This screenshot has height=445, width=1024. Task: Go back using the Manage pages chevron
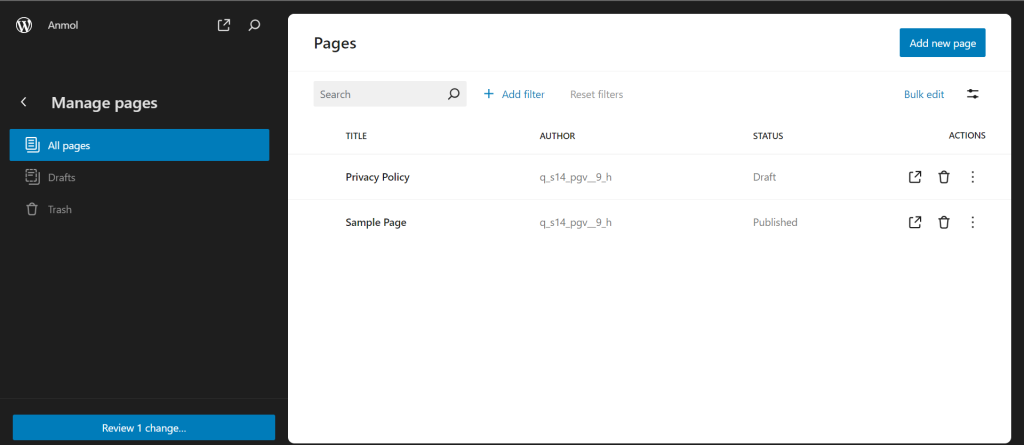[24, 103]
